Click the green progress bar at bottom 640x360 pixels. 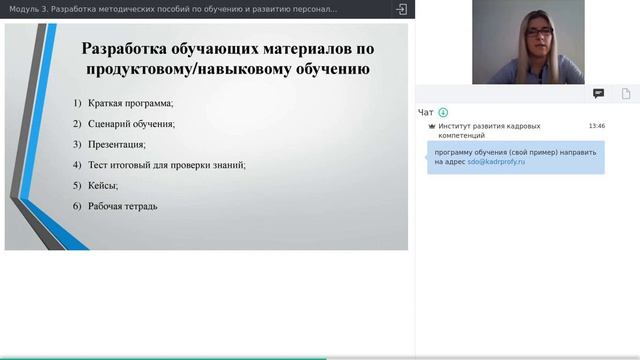[x=163, y=358]
